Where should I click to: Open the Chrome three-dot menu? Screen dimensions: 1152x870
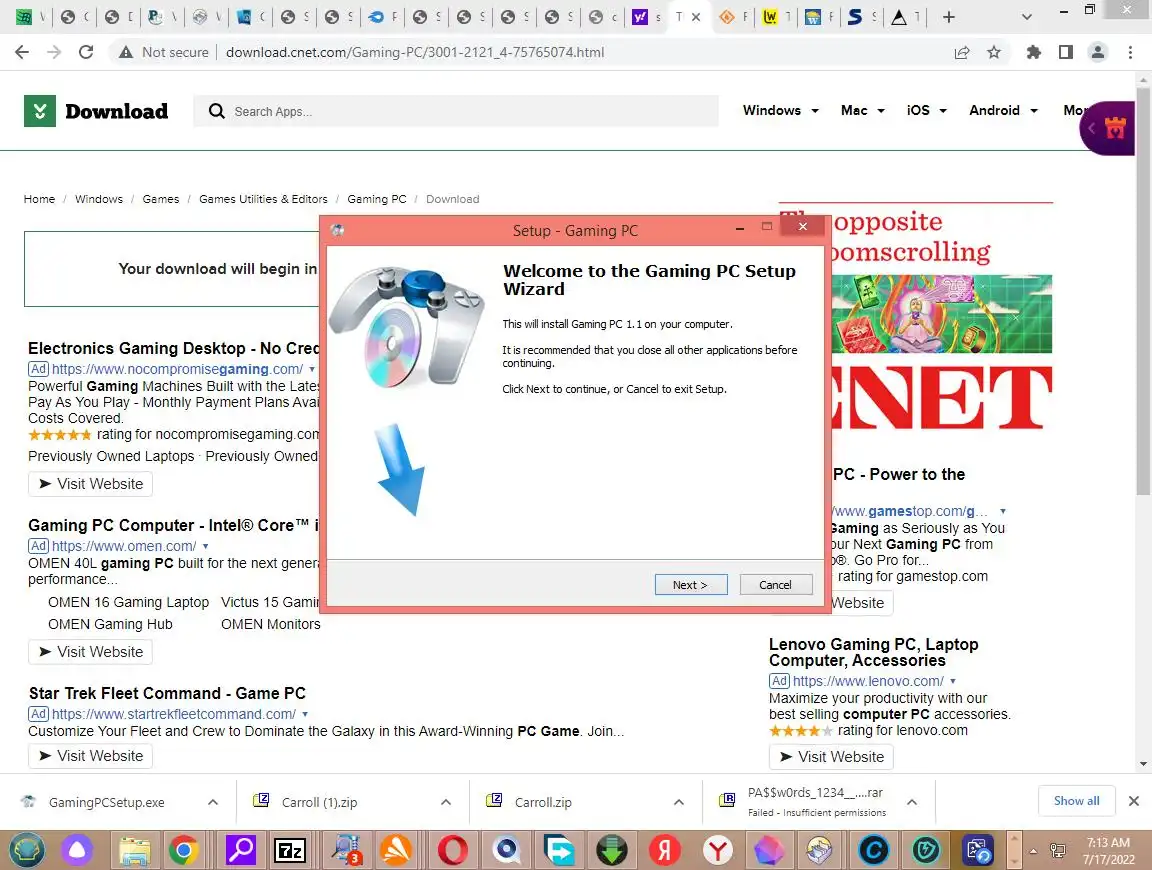tap(1130, 52)
